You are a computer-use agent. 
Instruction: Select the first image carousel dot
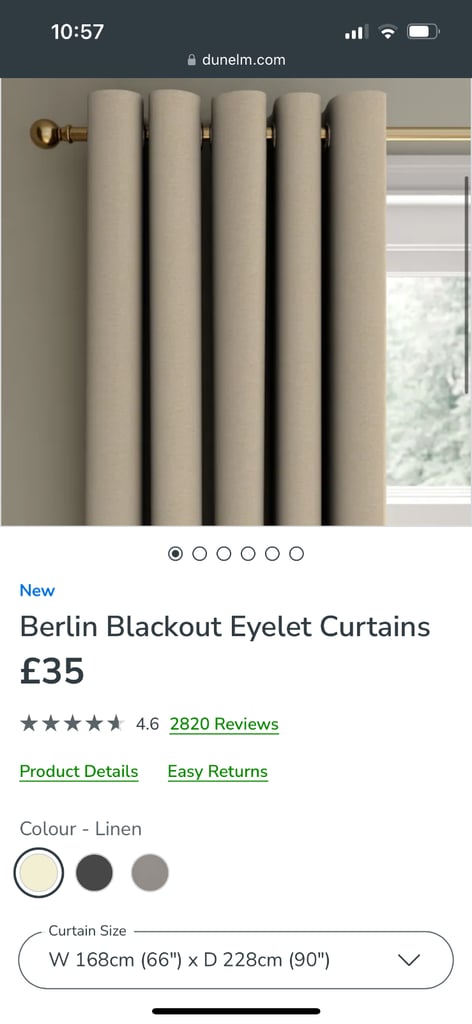176,554
